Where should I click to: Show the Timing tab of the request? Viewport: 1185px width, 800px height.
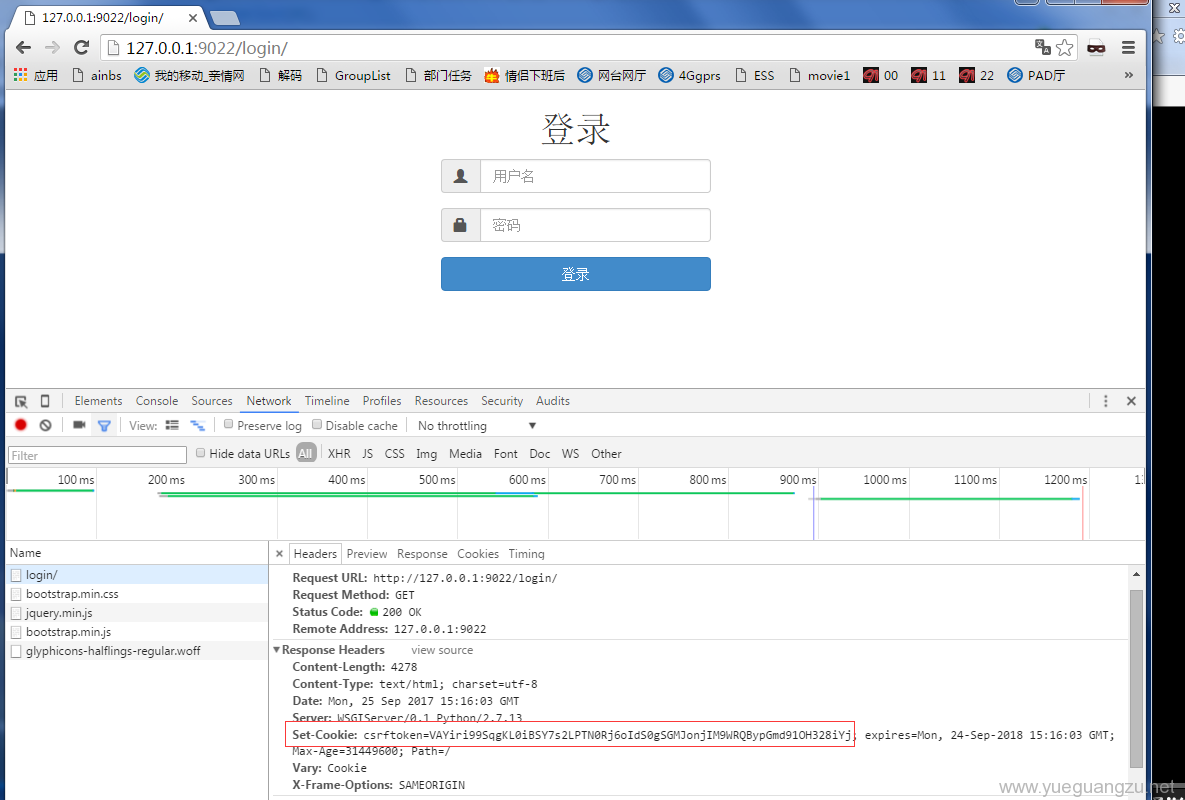pos(527,554)
